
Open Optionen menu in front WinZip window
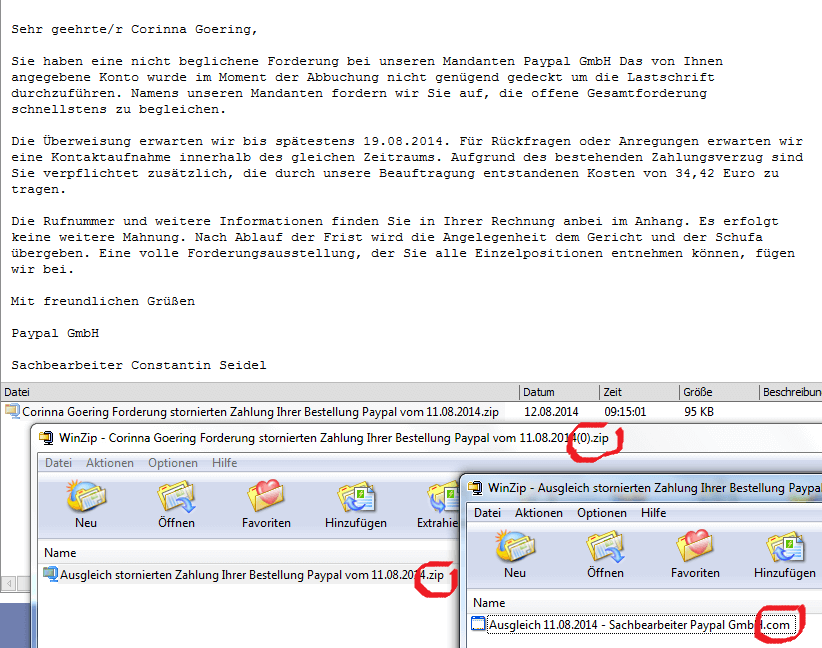(601, 513)
